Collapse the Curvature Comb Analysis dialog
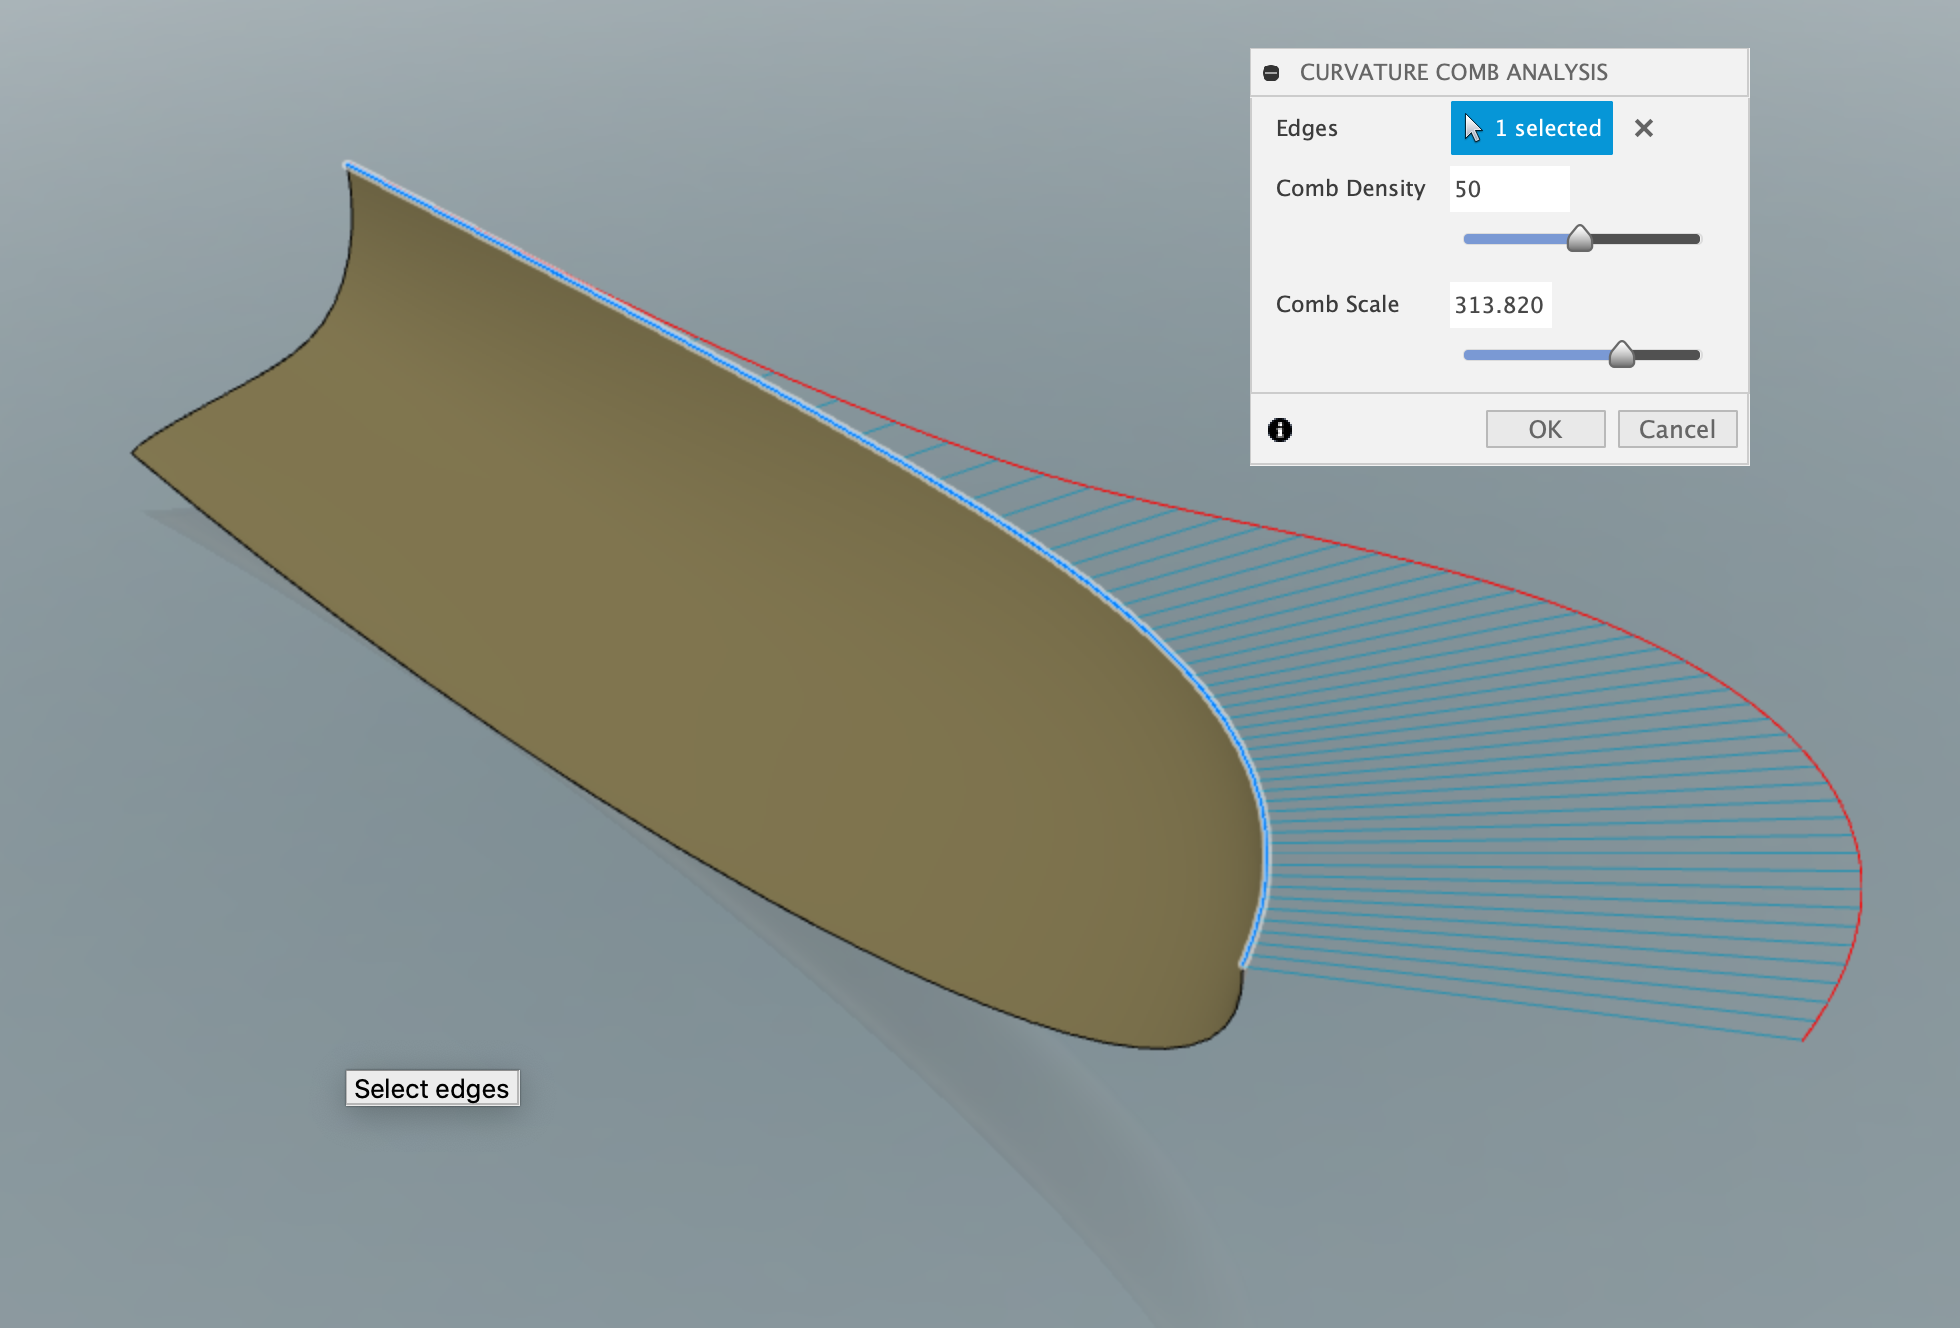Image resolution: width=1960 pixels, height=1328 pixels. click(1271, 73)
